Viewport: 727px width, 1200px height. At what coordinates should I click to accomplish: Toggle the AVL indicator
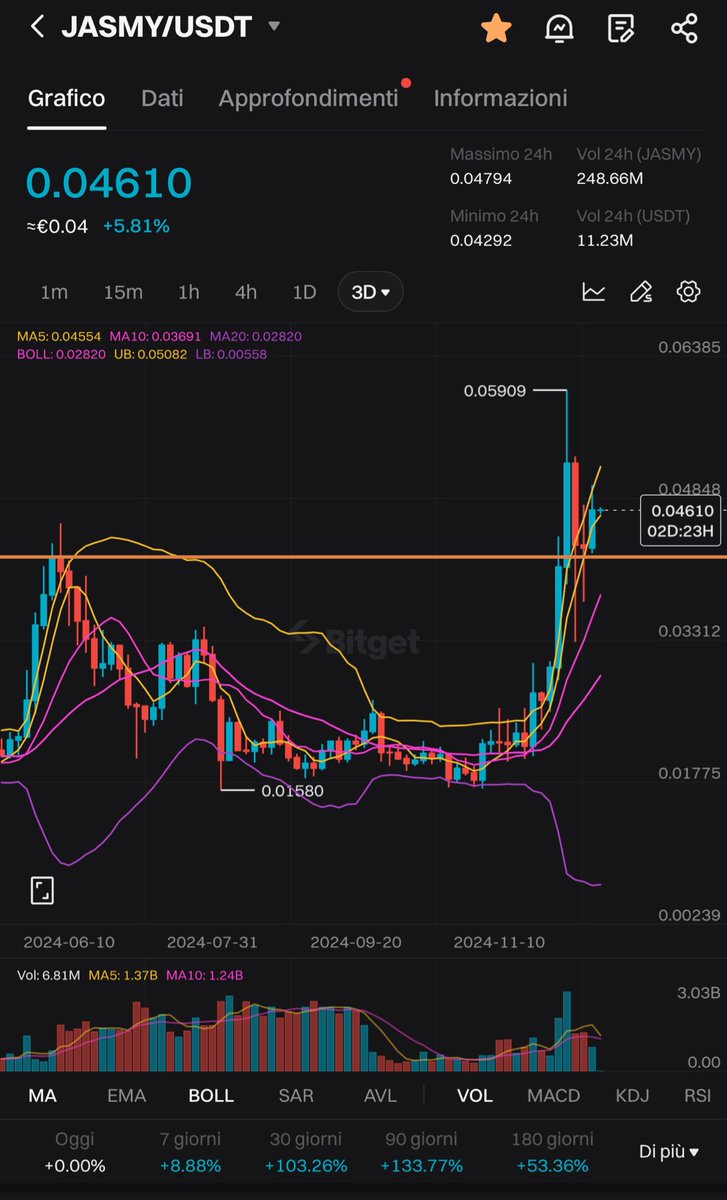(380, 1095)
